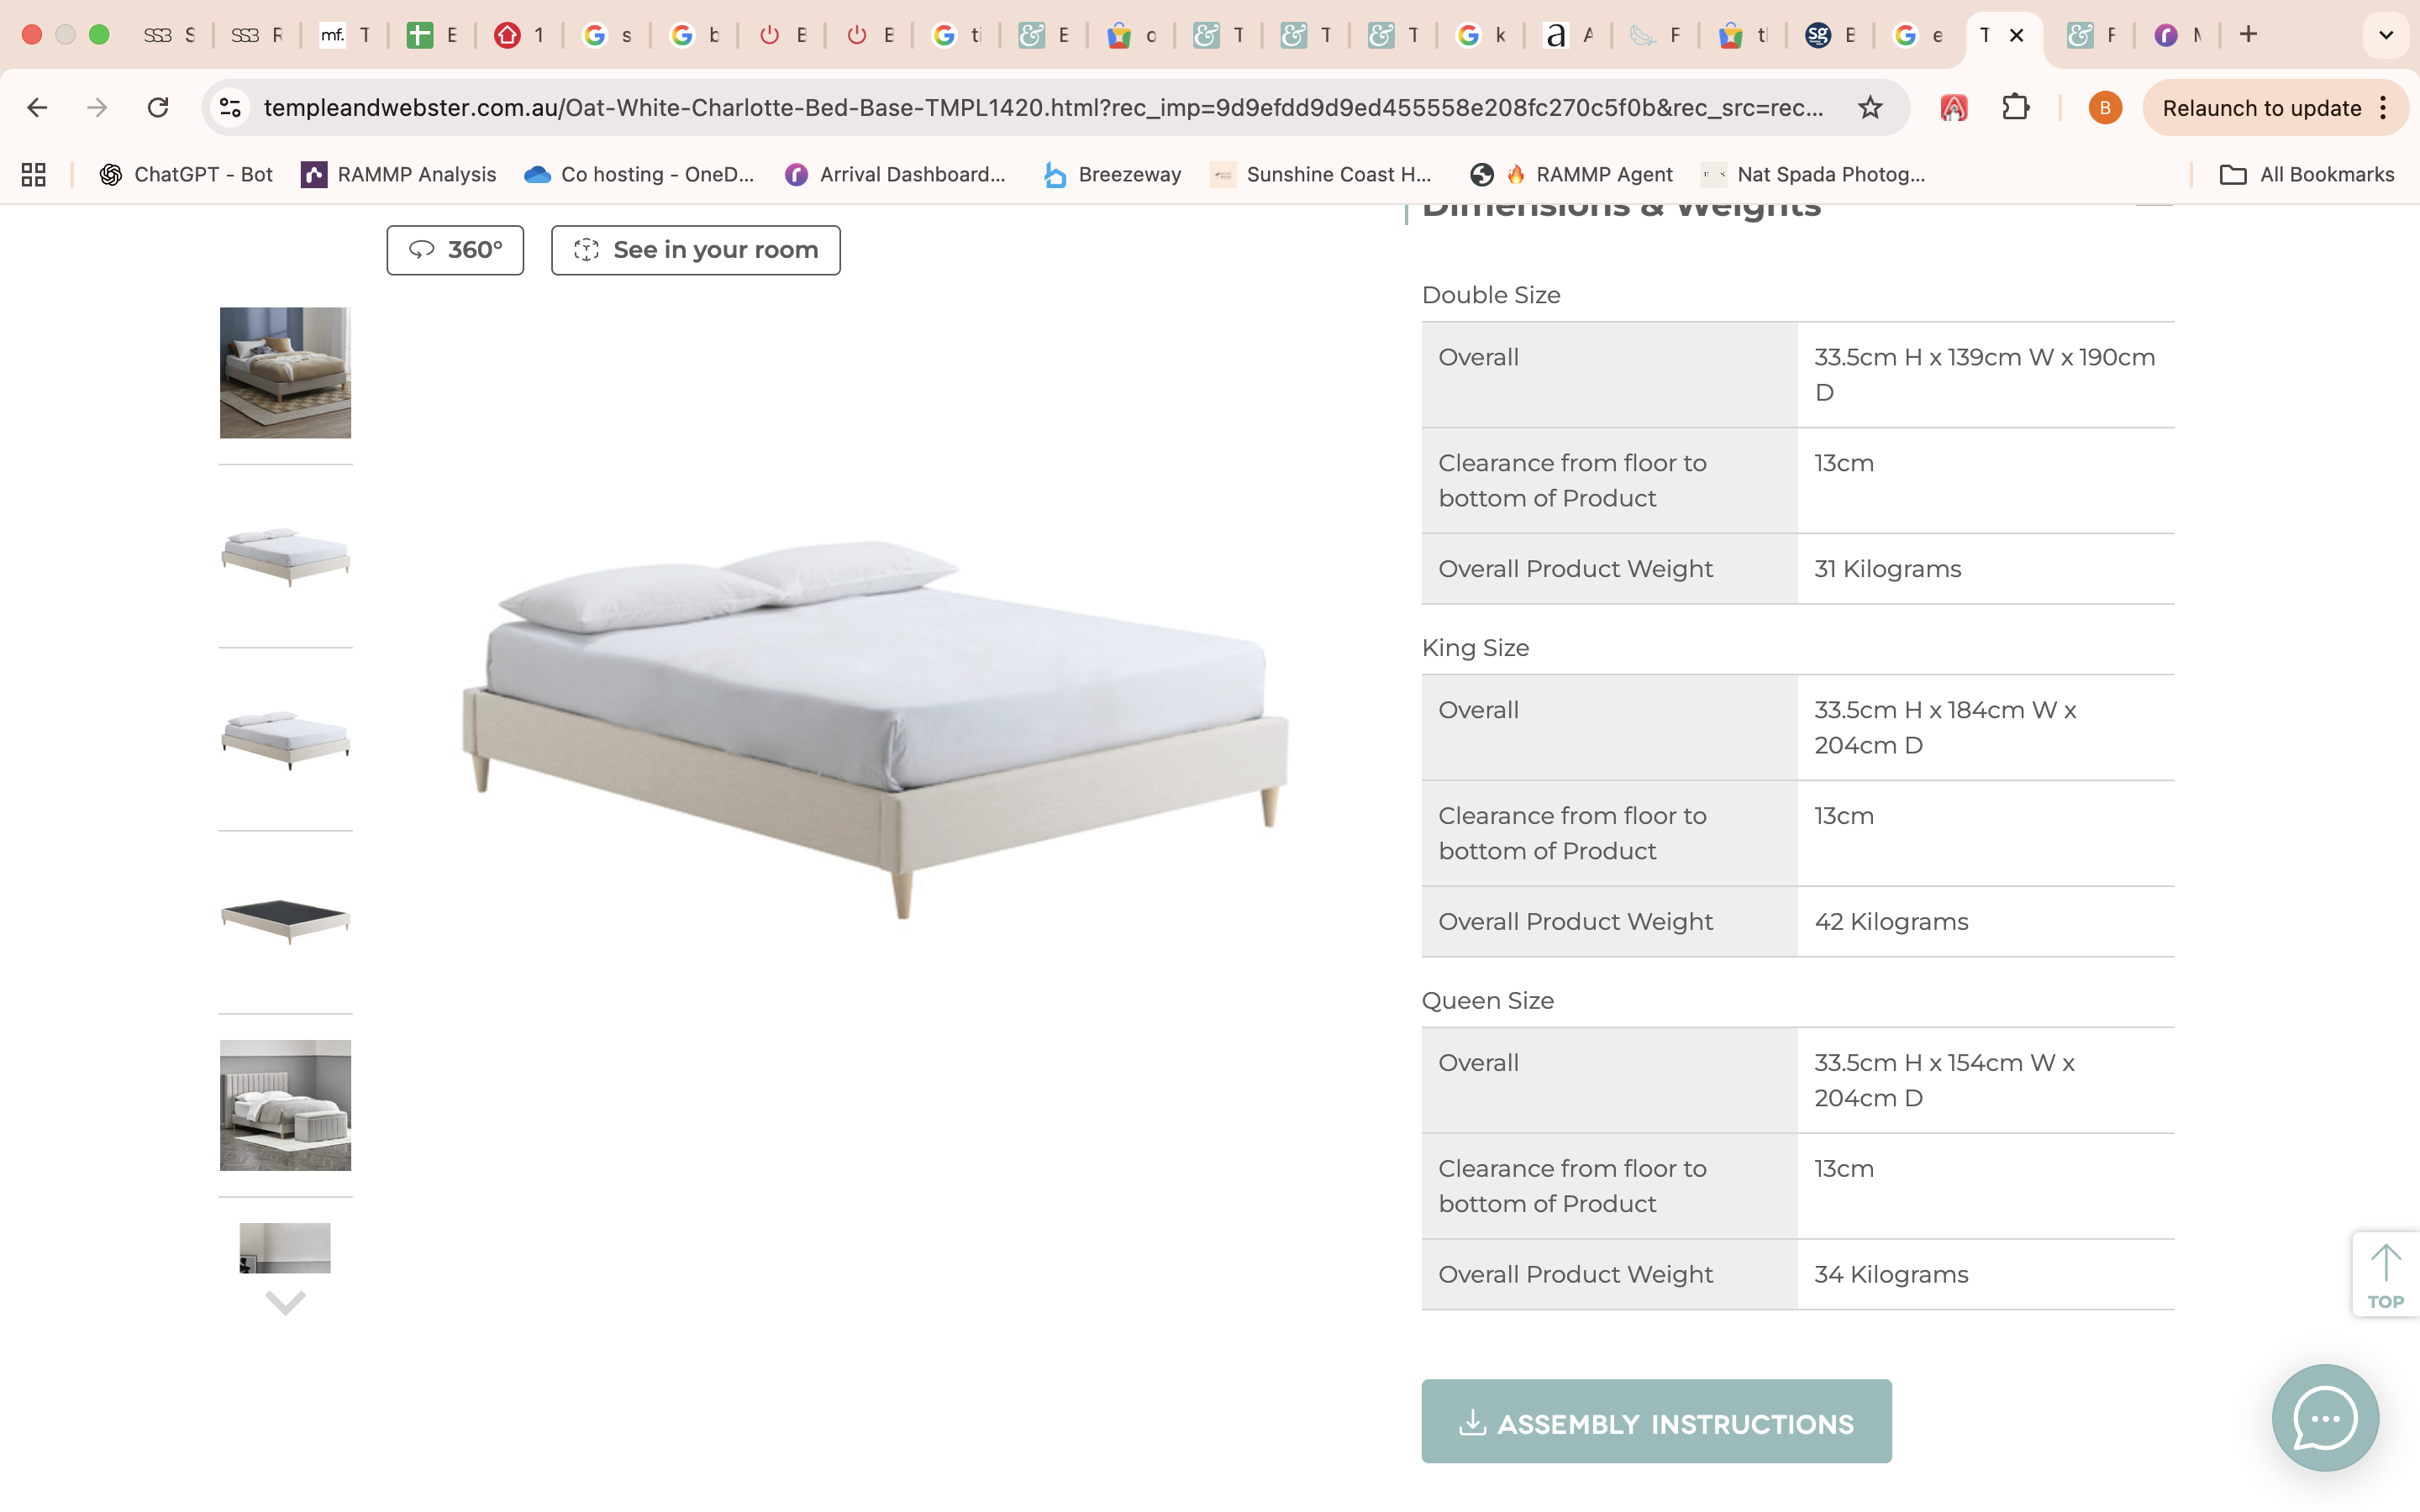
Task: Click the browser back arrow
Action: click(37, 108)
